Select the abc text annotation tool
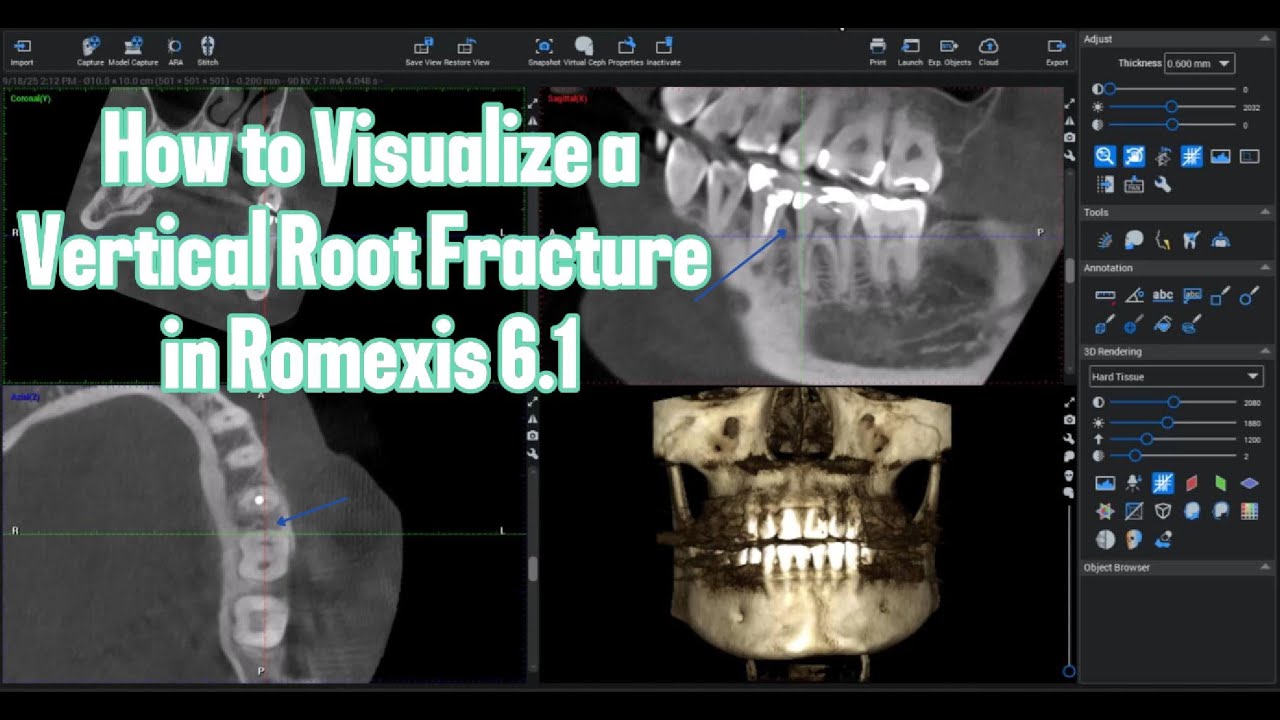This screenshot has height=720, width=1280. [x=1162, y=296]
